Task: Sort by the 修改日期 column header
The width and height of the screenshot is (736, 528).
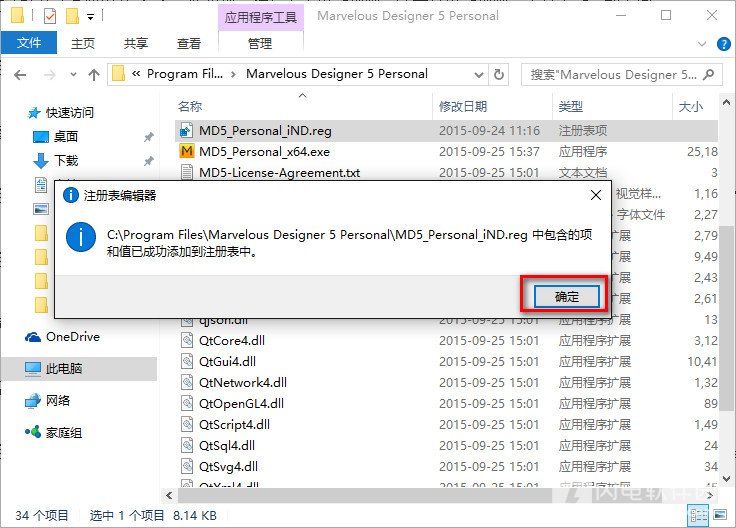Action: click(462, 107)
